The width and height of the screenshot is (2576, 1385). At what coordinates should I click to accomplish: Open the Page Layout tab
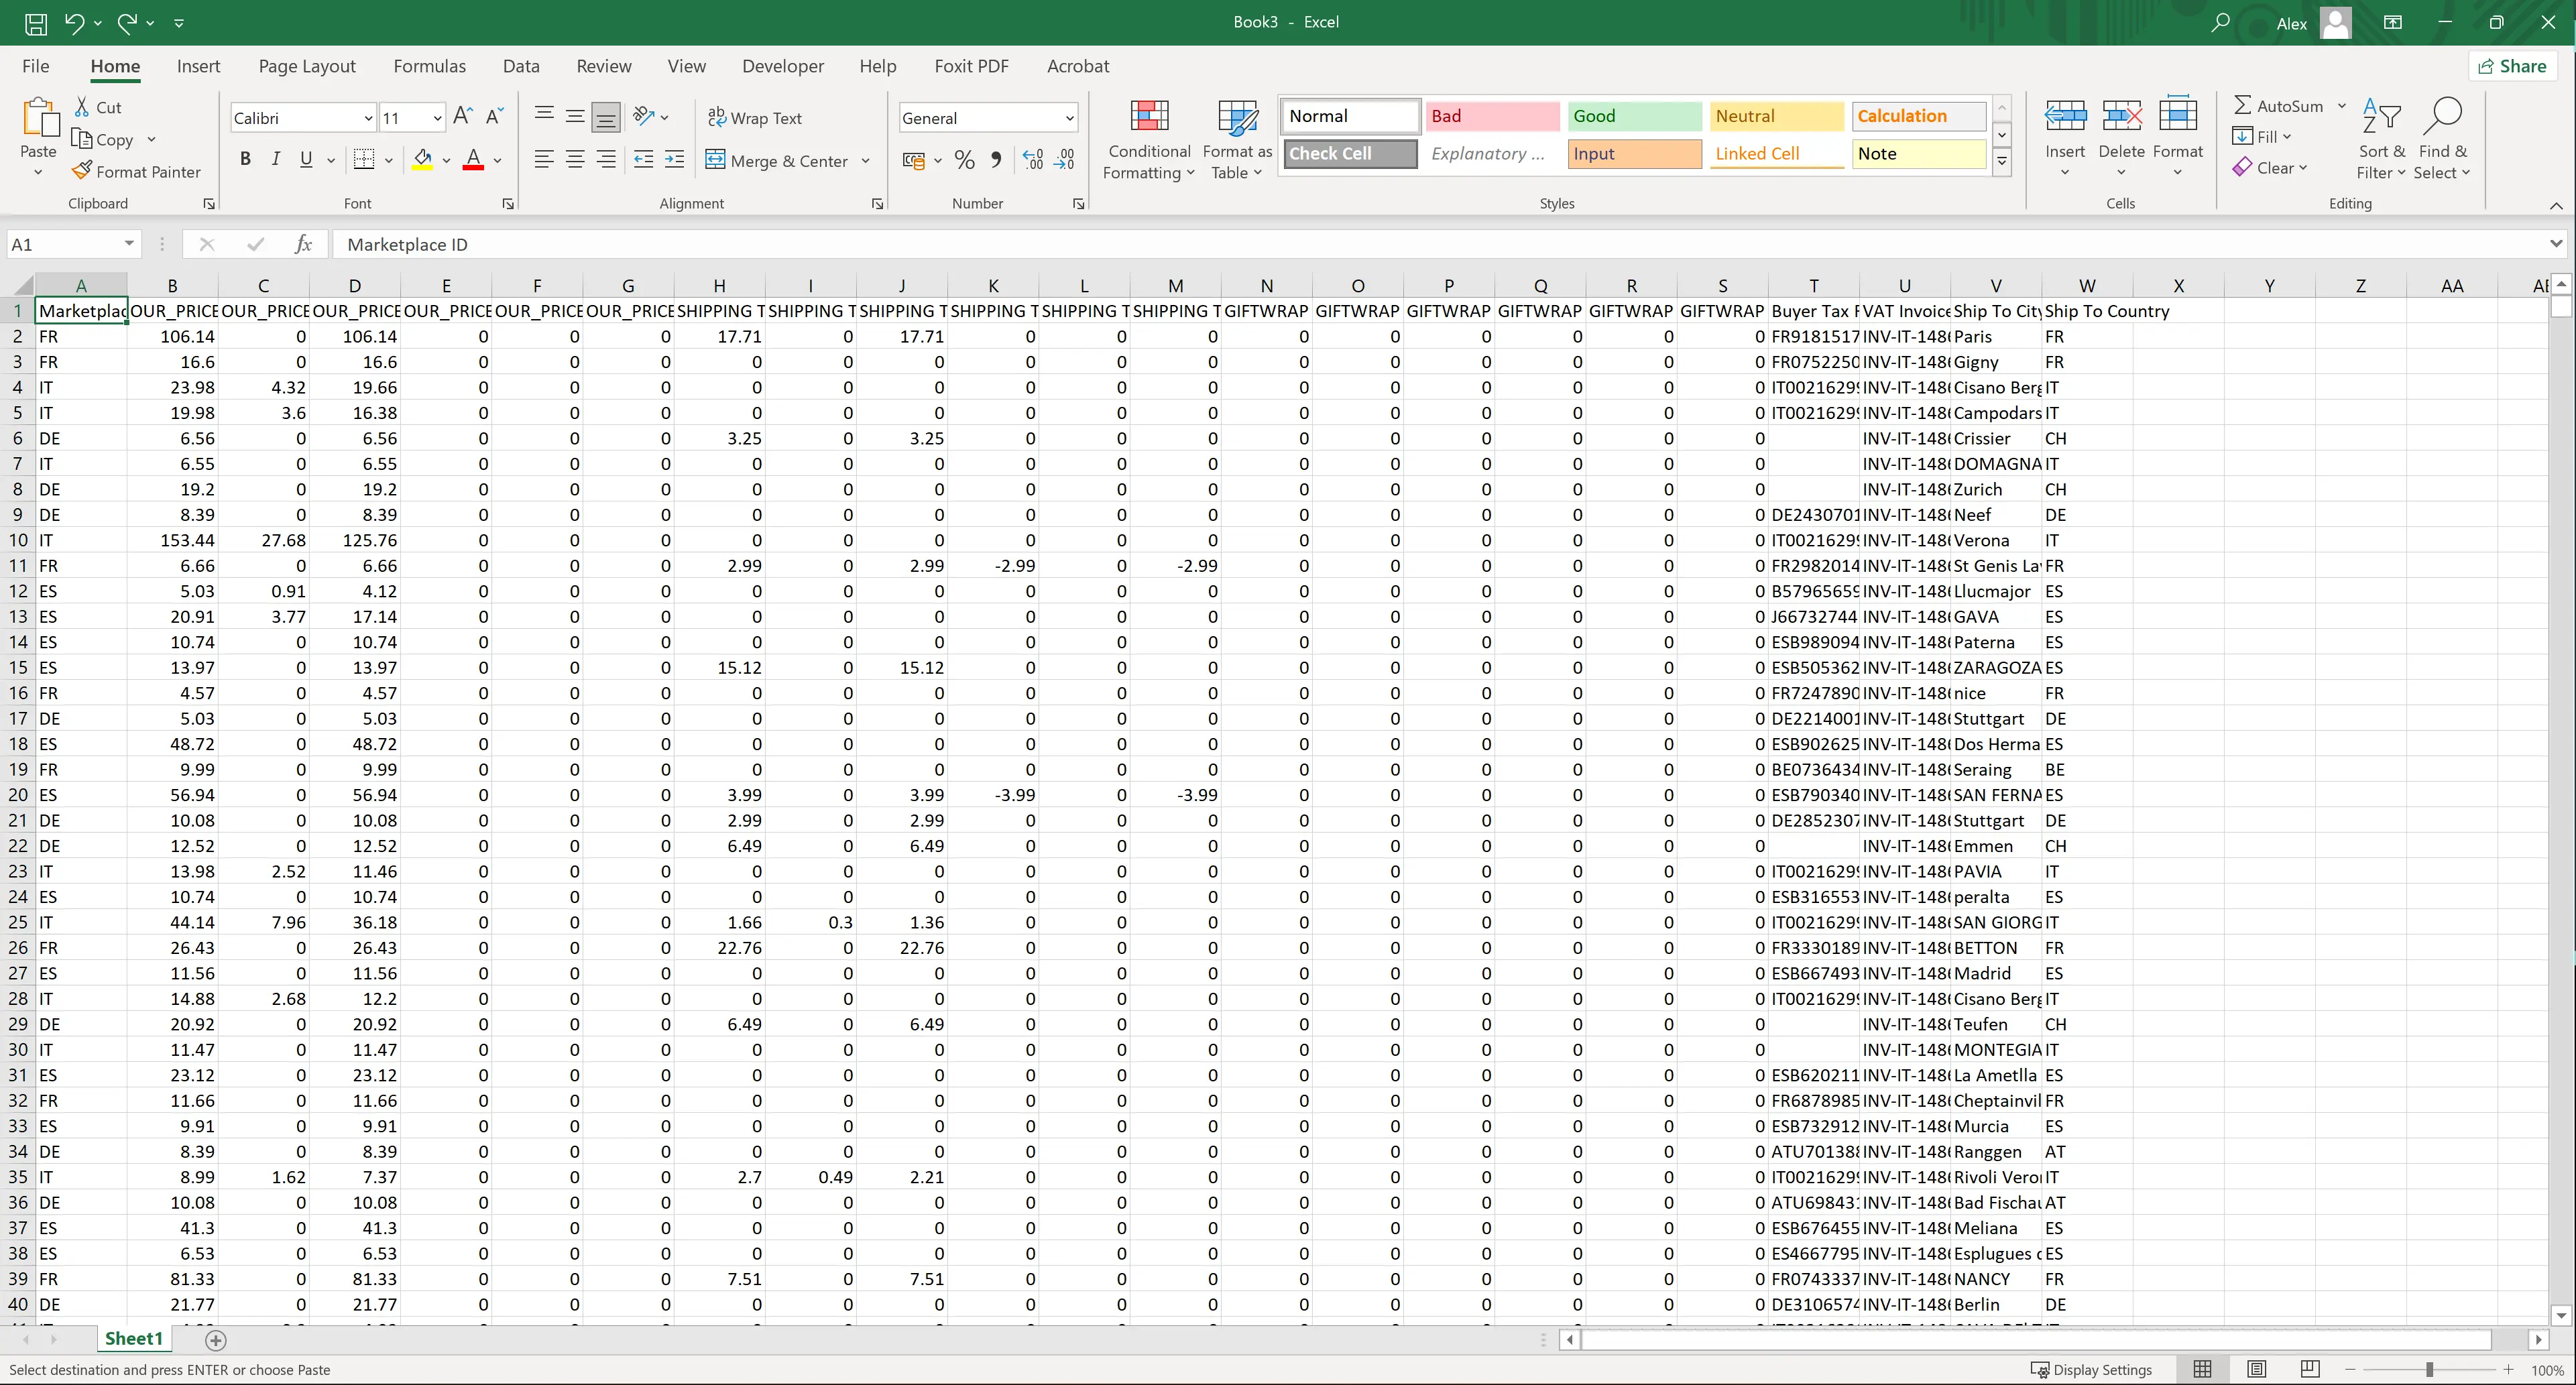306,66
